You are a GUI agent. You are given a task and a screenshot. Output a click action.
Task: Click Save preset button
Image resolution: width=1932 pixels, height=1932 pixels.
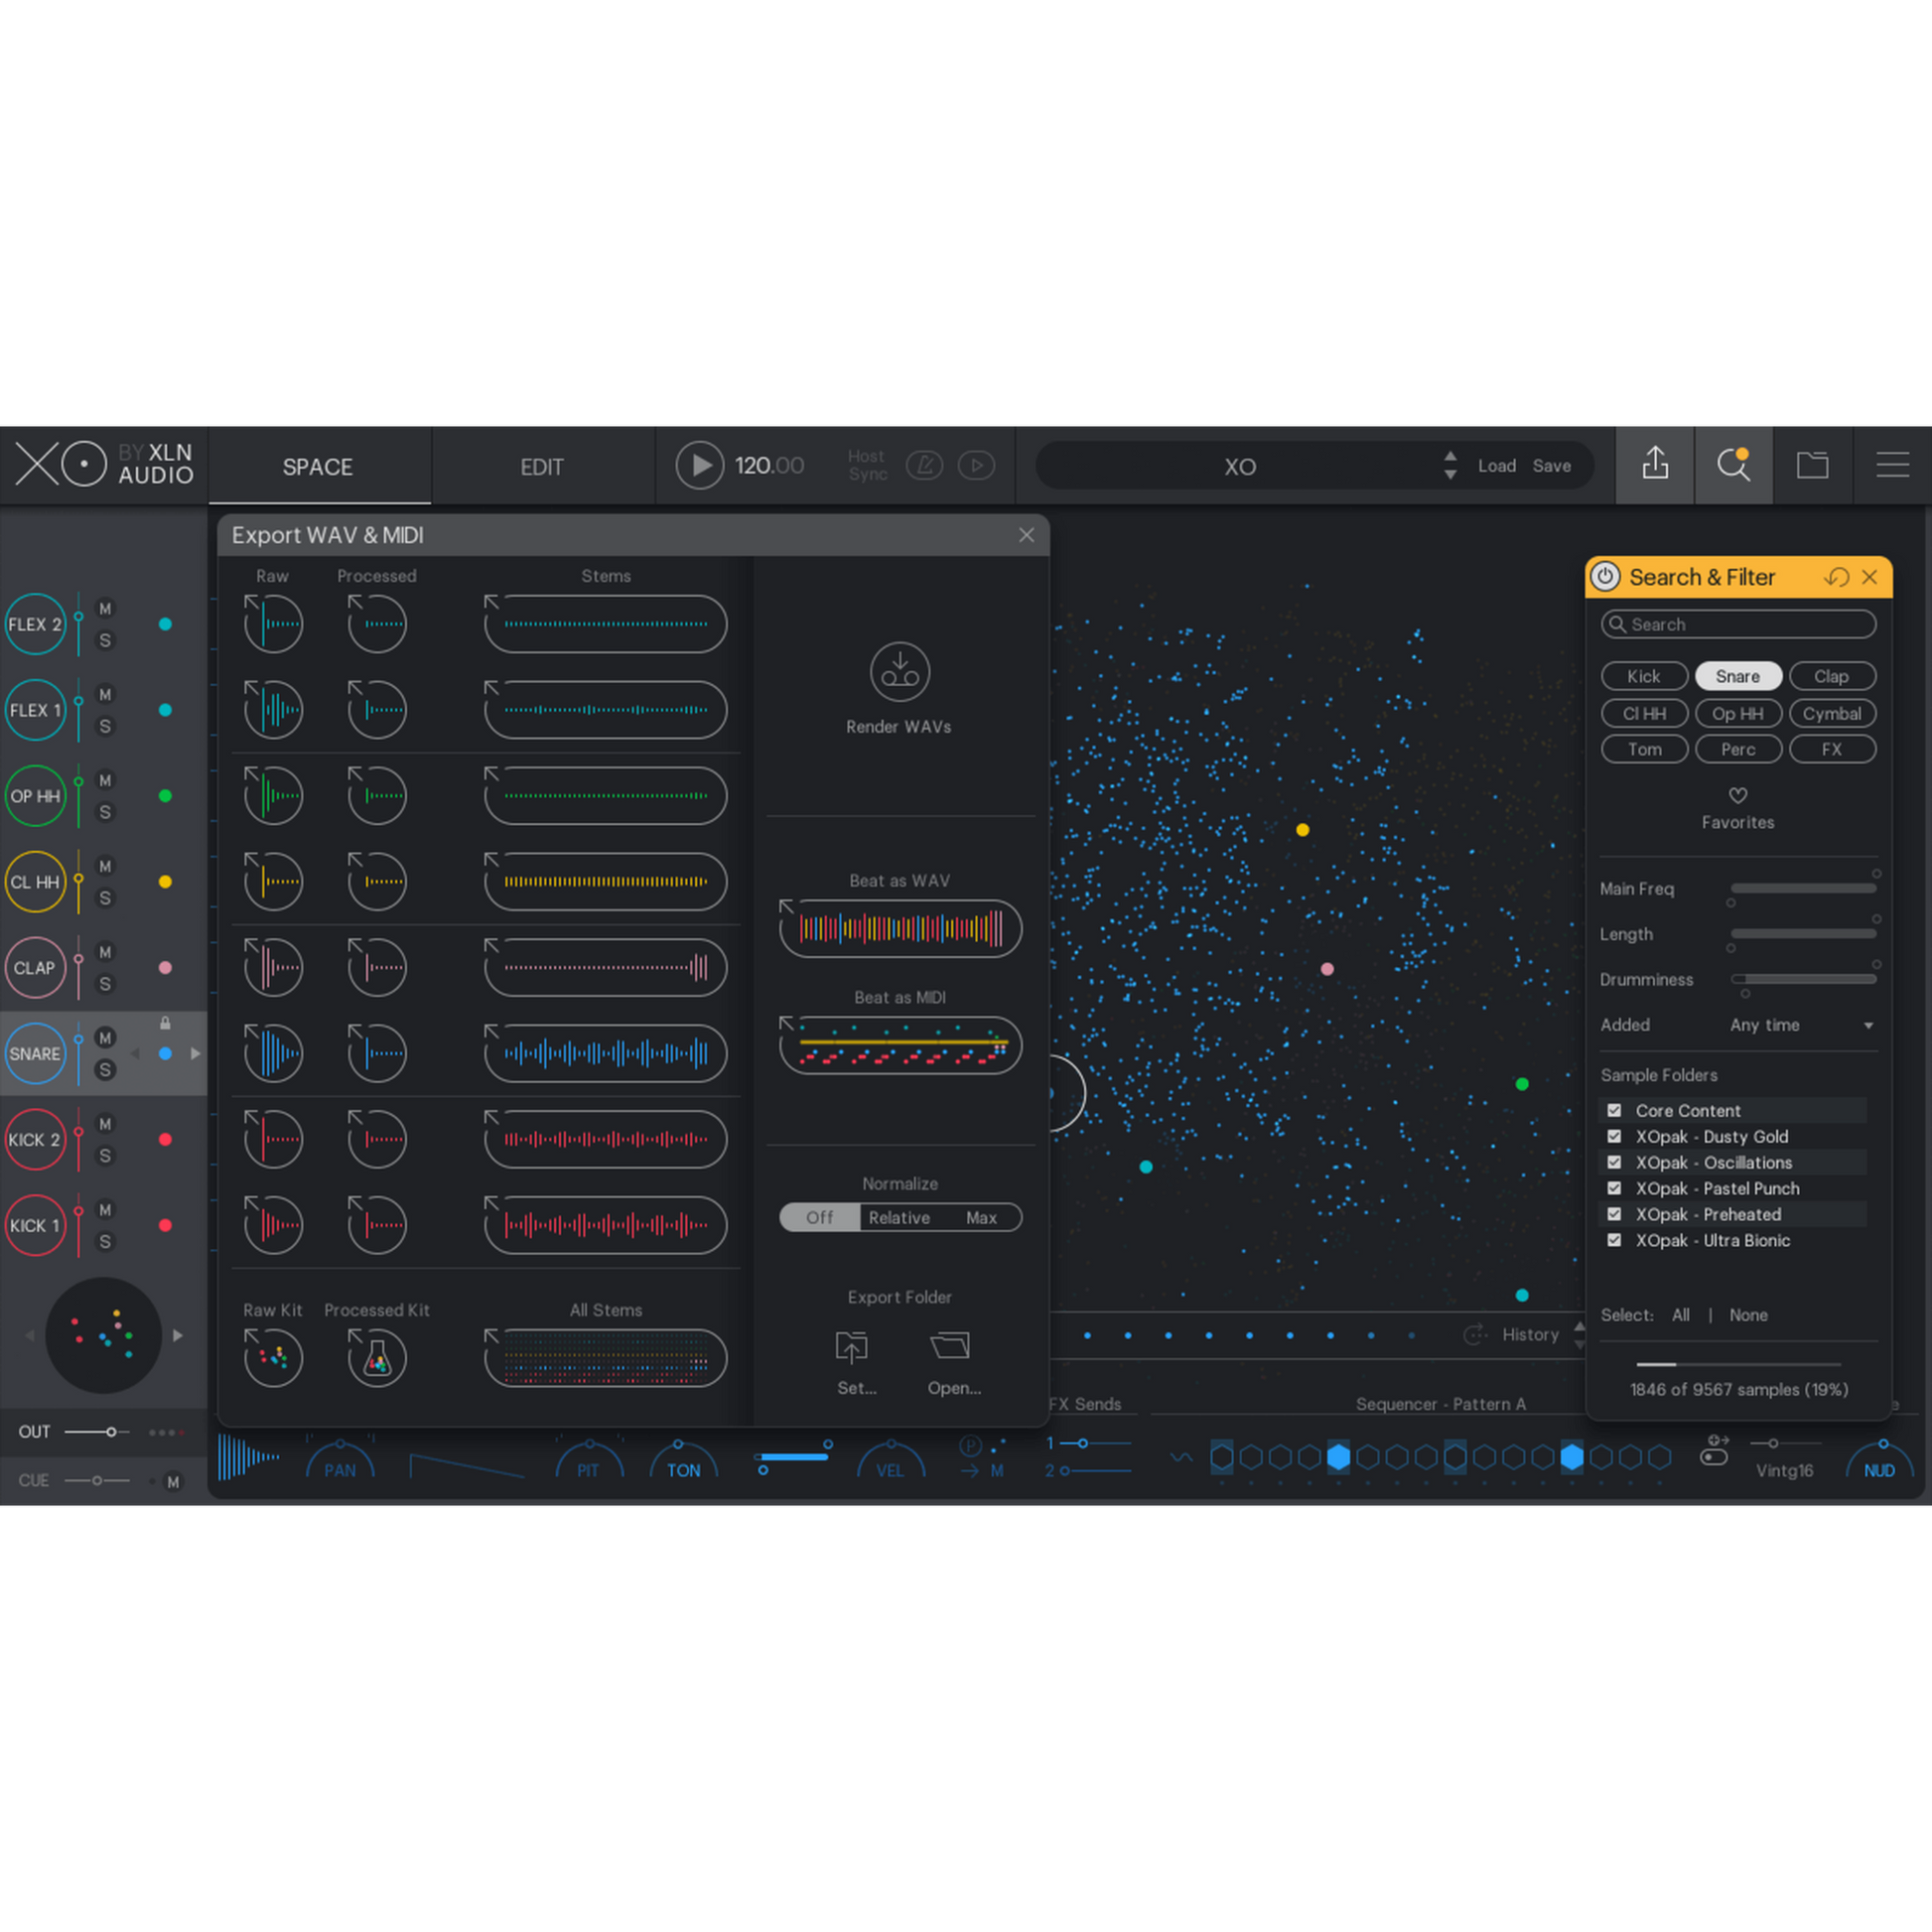pos(1551,466)
